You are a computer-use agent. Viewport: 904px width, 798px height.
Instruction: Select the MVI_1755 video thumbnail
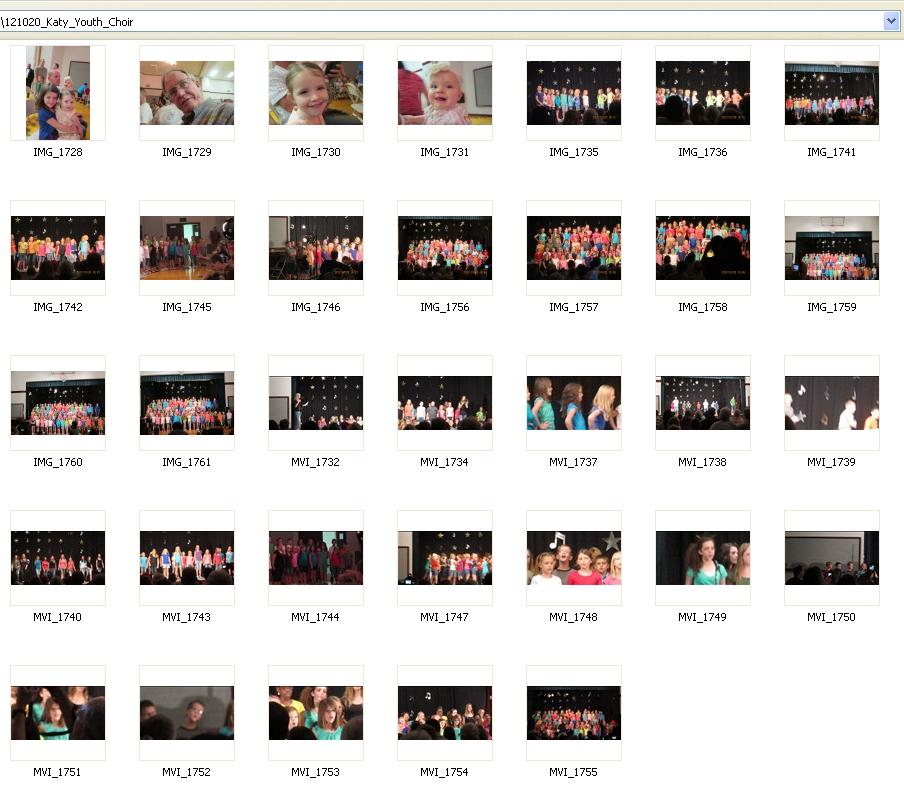click(574, 713)
